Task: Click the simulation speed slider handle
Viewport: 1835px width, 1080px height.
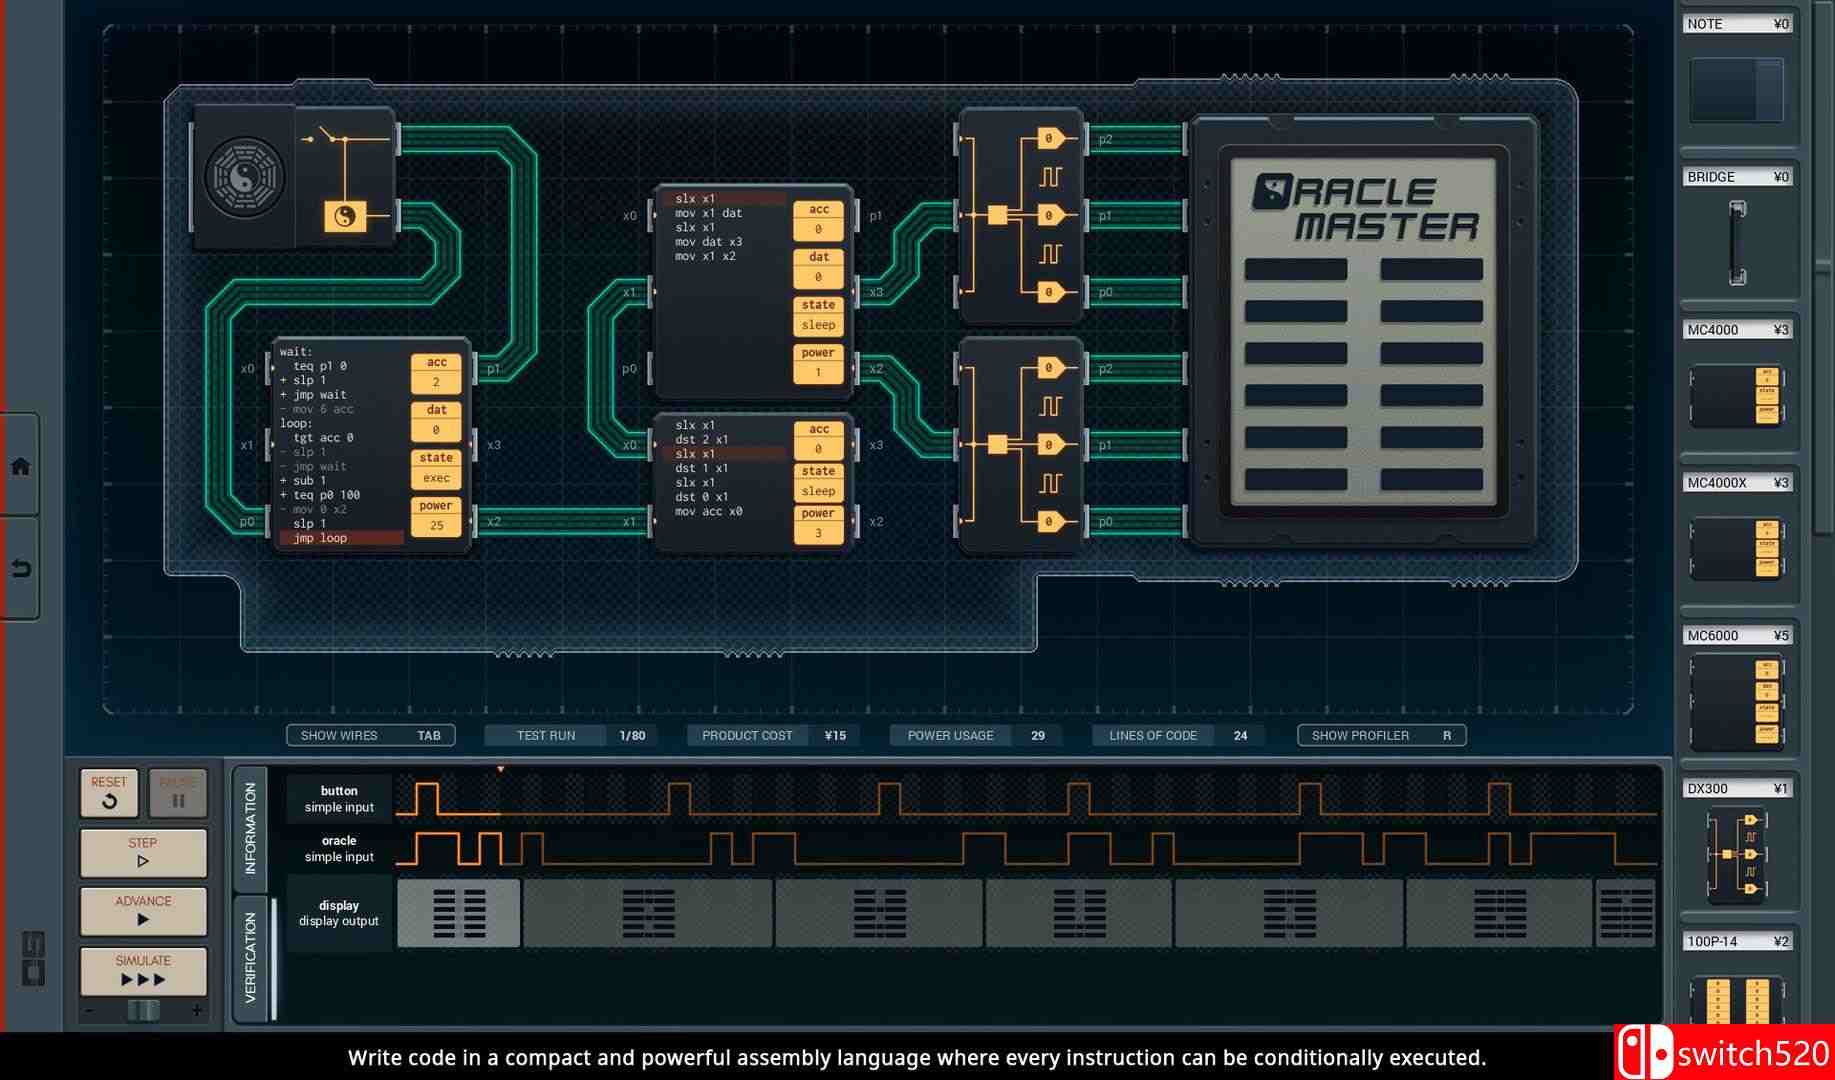Action: coord(143,1010)
